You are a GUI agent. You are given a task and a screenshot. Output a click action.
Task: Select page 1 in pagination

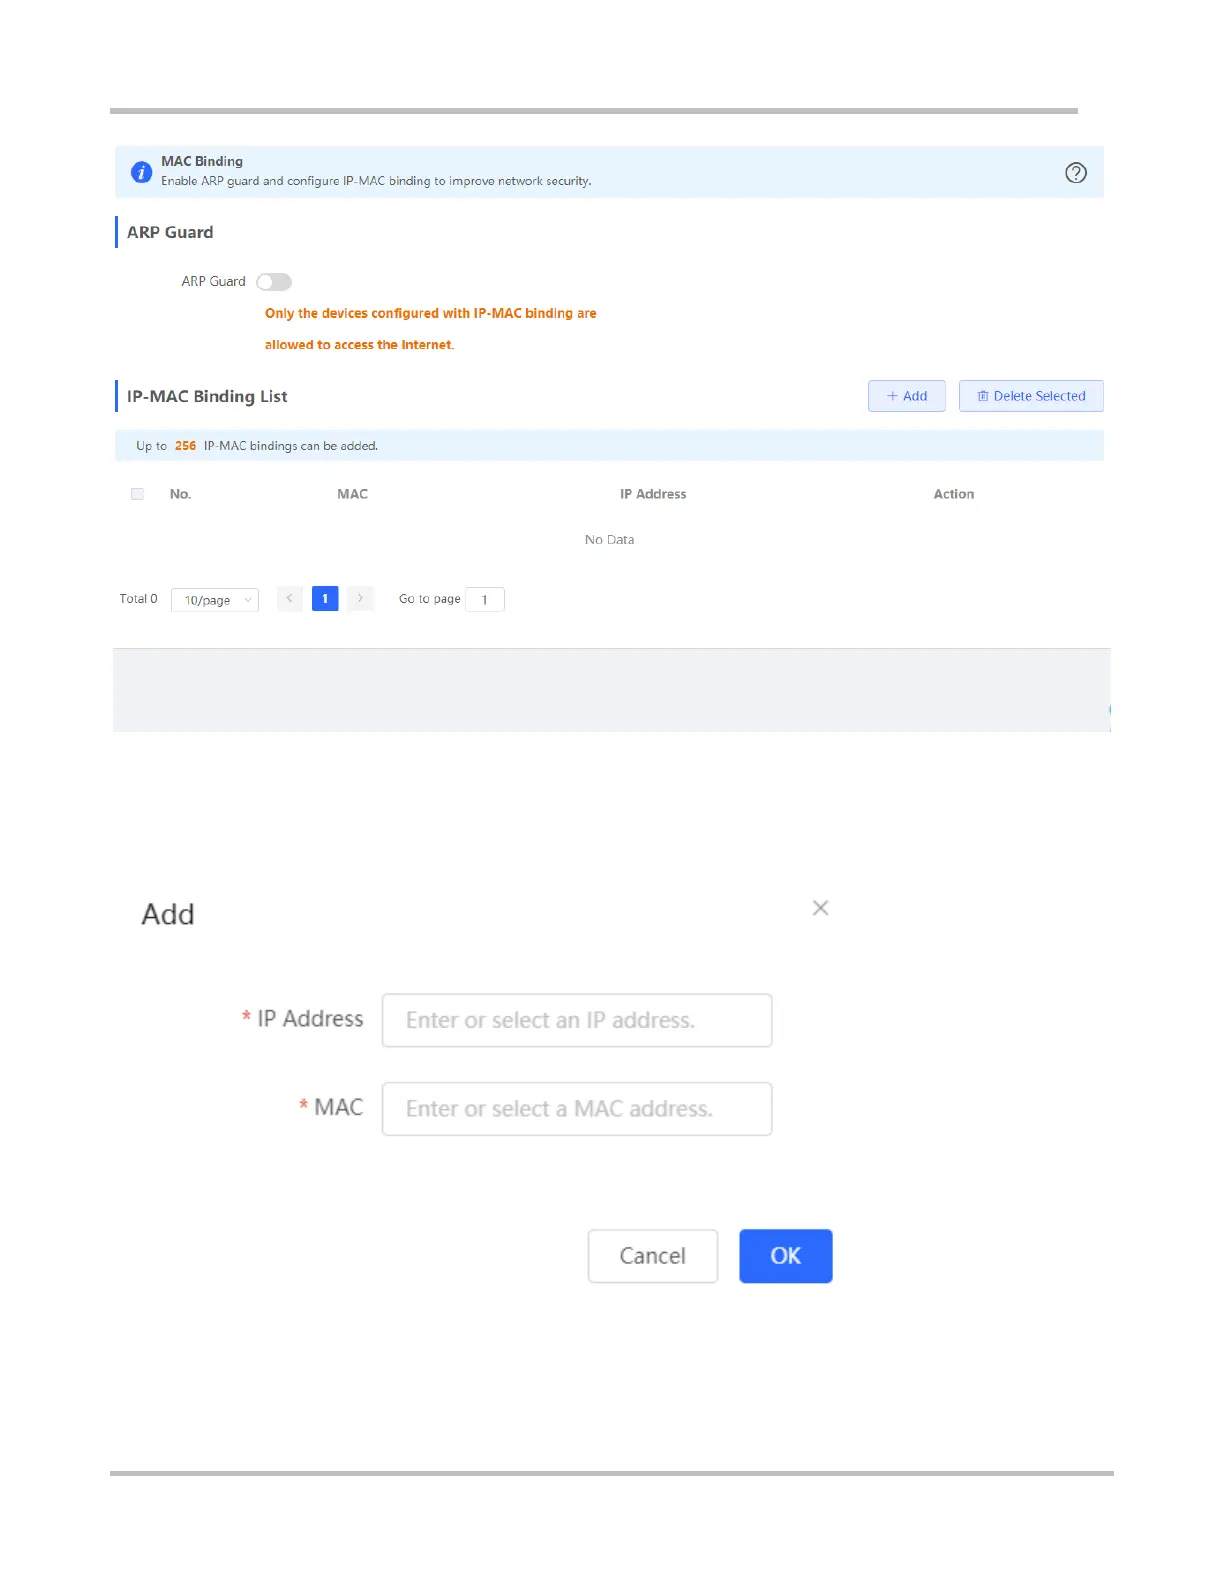tap(325, 599)
